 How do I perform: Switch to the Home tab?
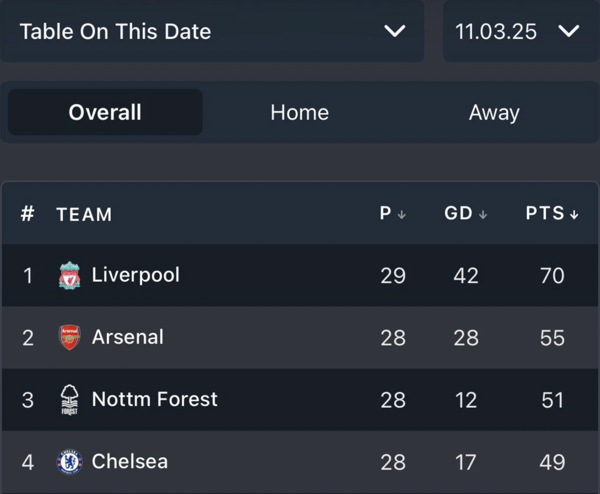(299, 112)
